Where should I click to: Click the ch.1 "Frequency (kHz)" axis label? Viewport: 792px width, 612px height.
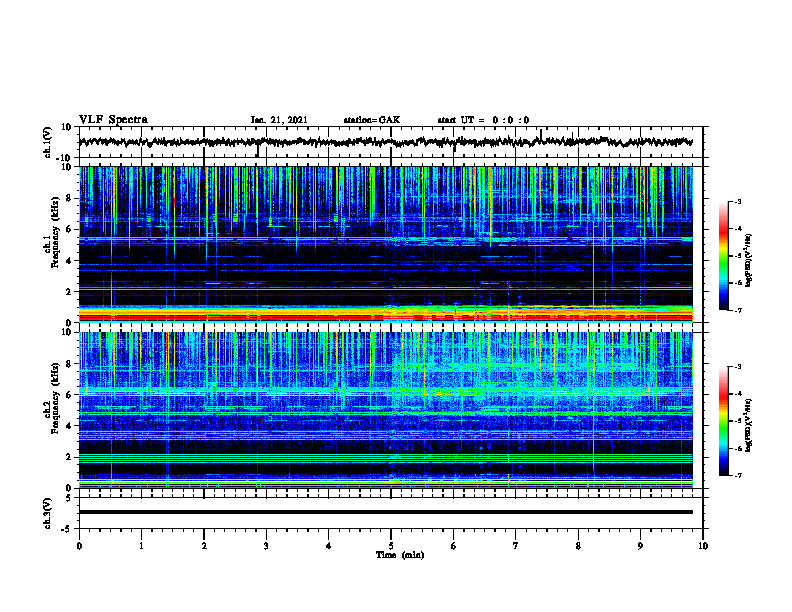point(55,232)
